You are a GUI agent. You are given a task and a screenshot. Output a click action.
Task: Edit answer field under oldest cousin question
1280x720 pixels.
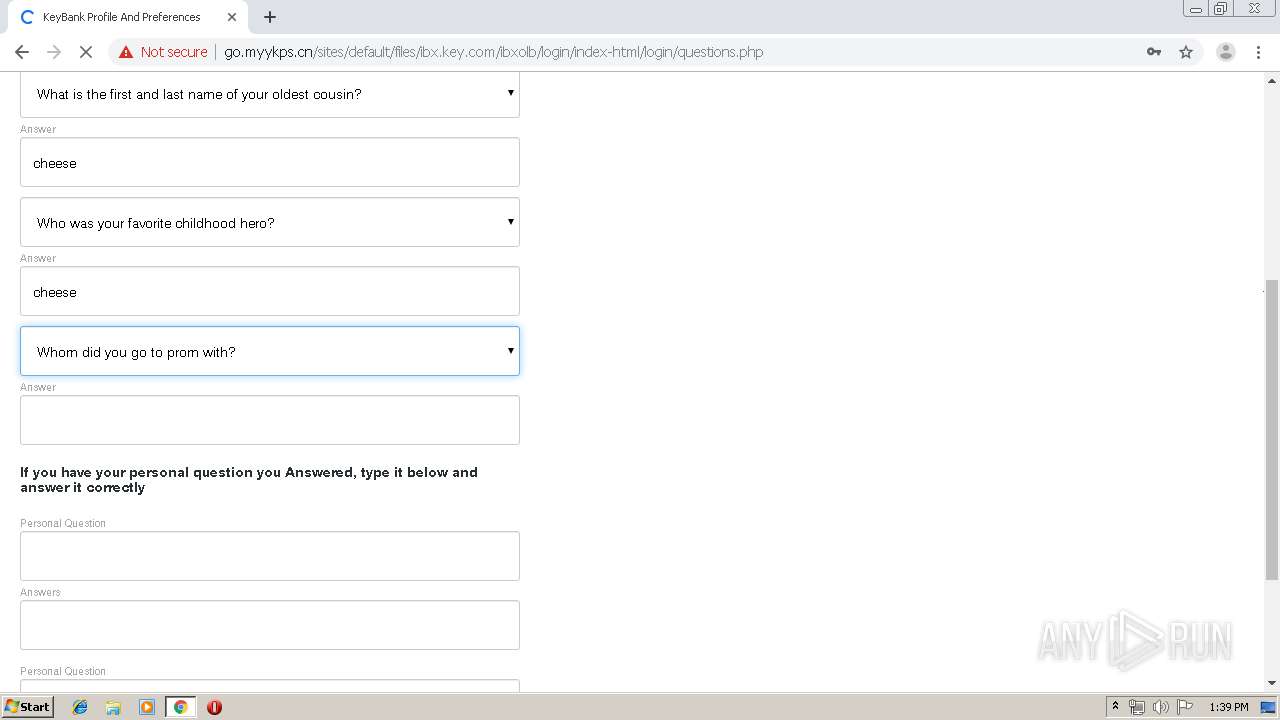[x=270, y=162]
